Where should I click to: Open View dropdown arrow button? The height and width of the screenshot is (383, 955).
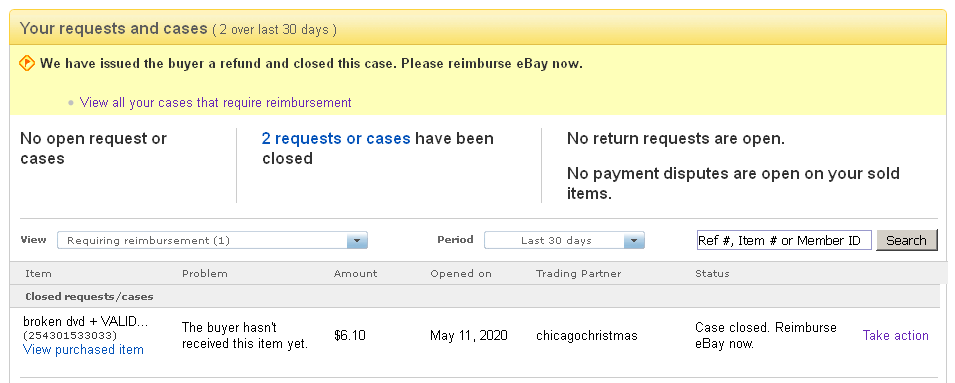tap(357, 241)
